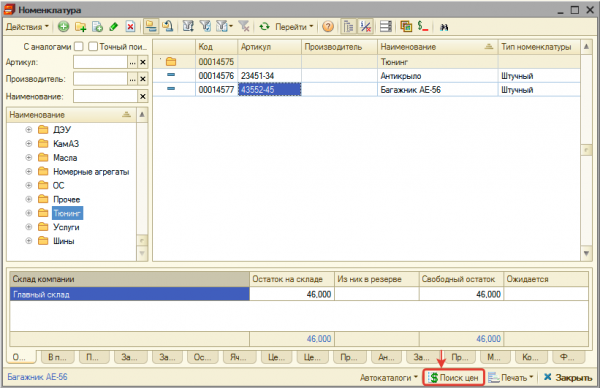The image size is (600, 388).
Task: Click the add new folder icon
Action: [x=80, y=27]
